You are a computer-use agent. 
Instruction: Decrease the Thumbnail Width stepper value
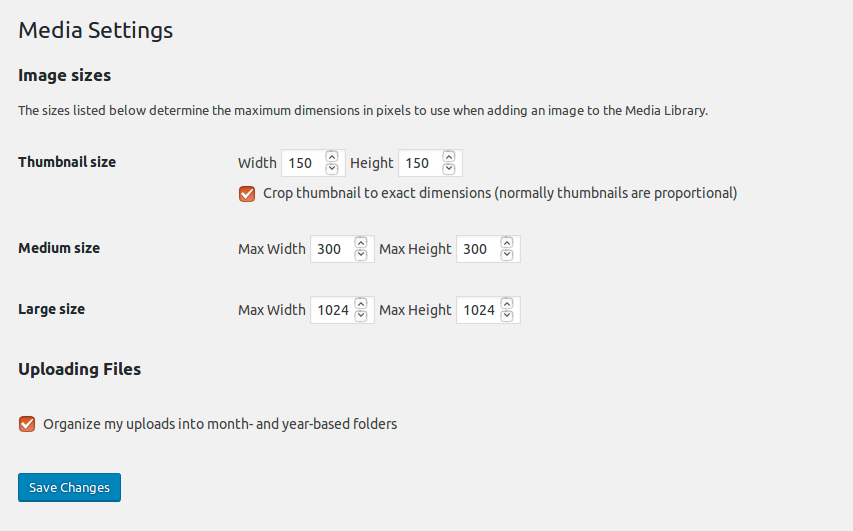(x=332, y=169)
